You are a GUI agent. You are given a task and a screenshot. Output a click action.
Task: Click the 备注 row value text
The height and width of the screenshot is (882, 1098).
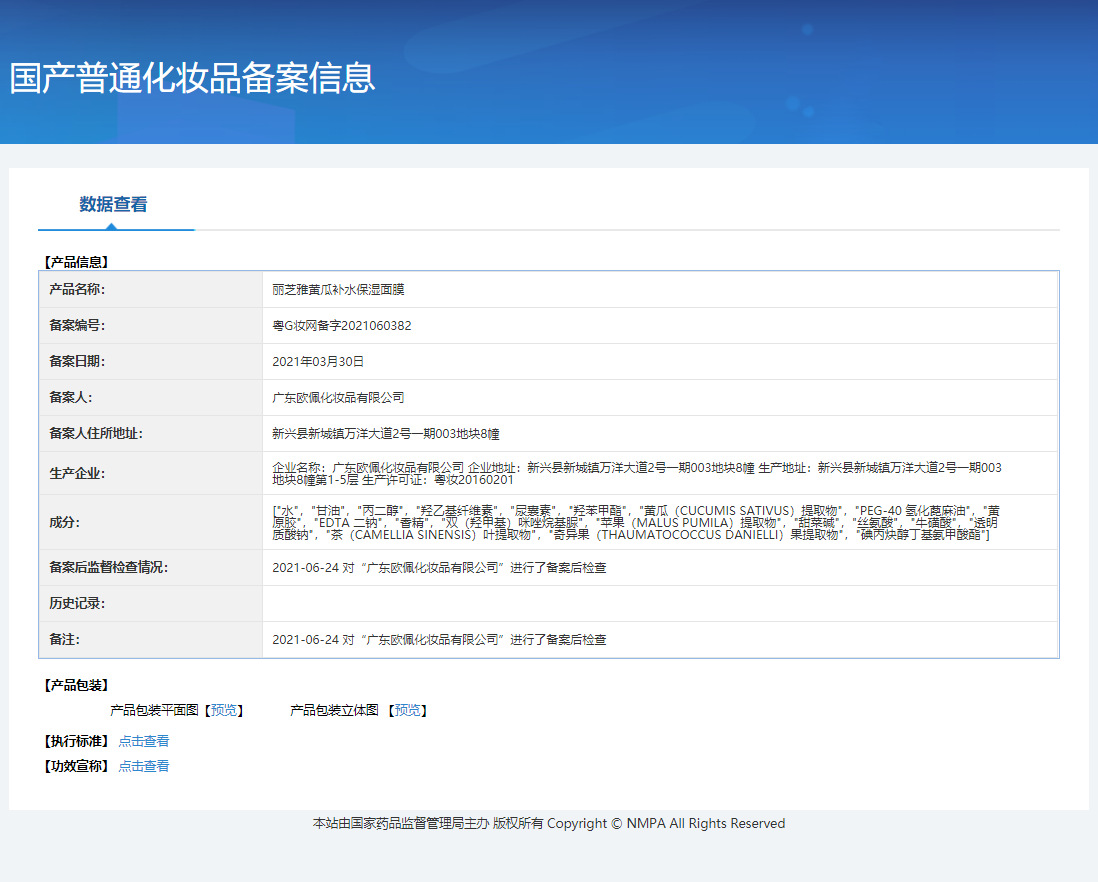(439, 640)
